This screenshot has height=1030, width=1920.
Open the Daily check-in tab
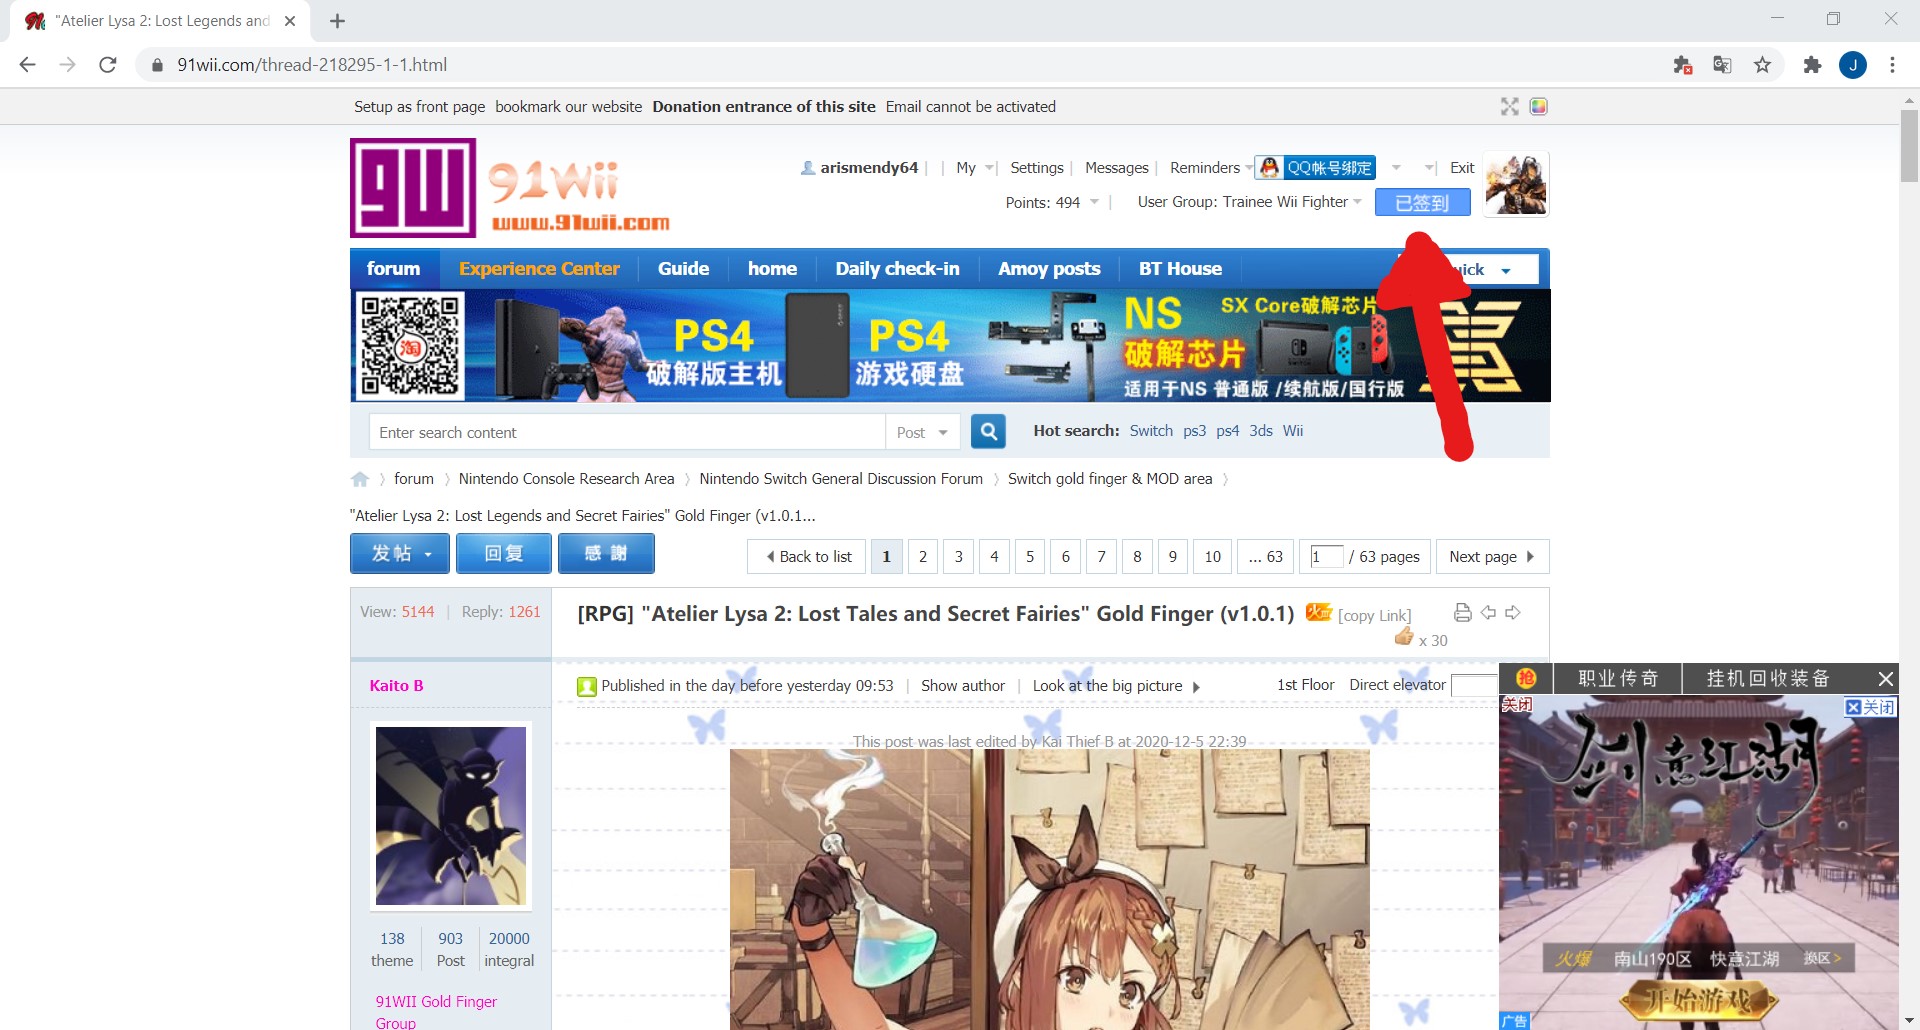pyautogui.click(x=897, y=269)
